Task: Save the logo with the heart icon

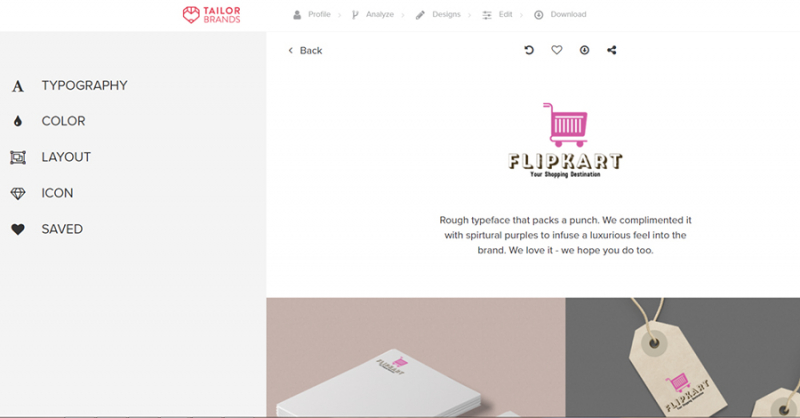Action: [557, 50]
